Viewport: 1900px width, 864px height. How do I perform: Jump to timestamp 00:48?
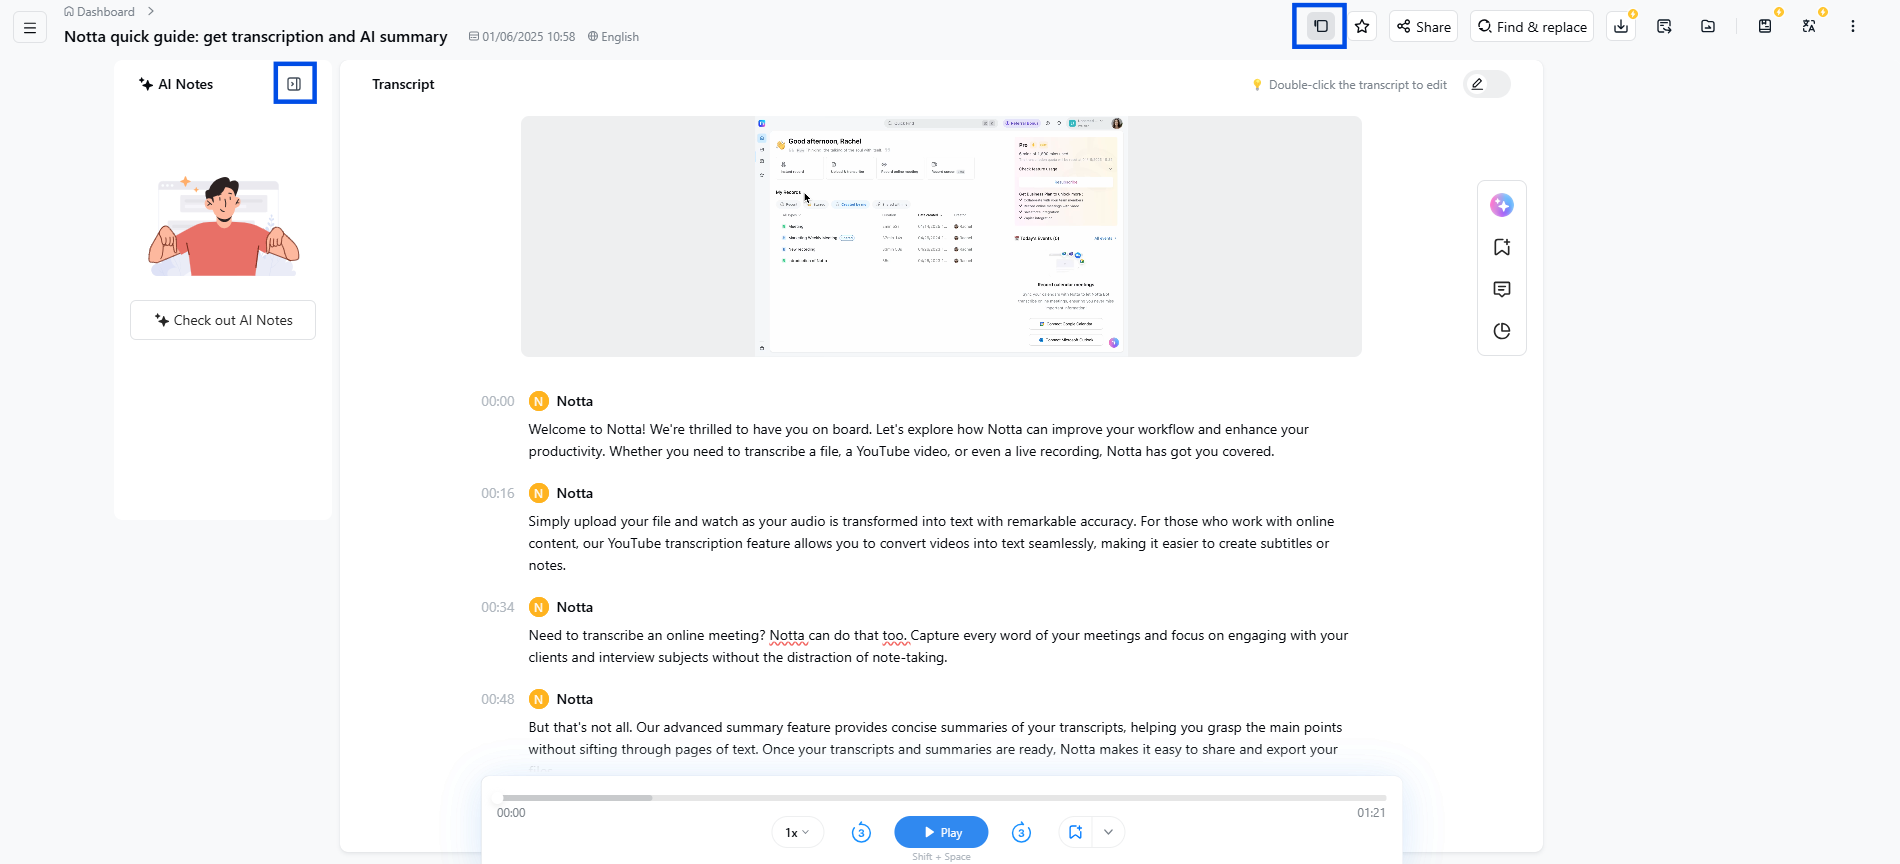coord(498,699)
